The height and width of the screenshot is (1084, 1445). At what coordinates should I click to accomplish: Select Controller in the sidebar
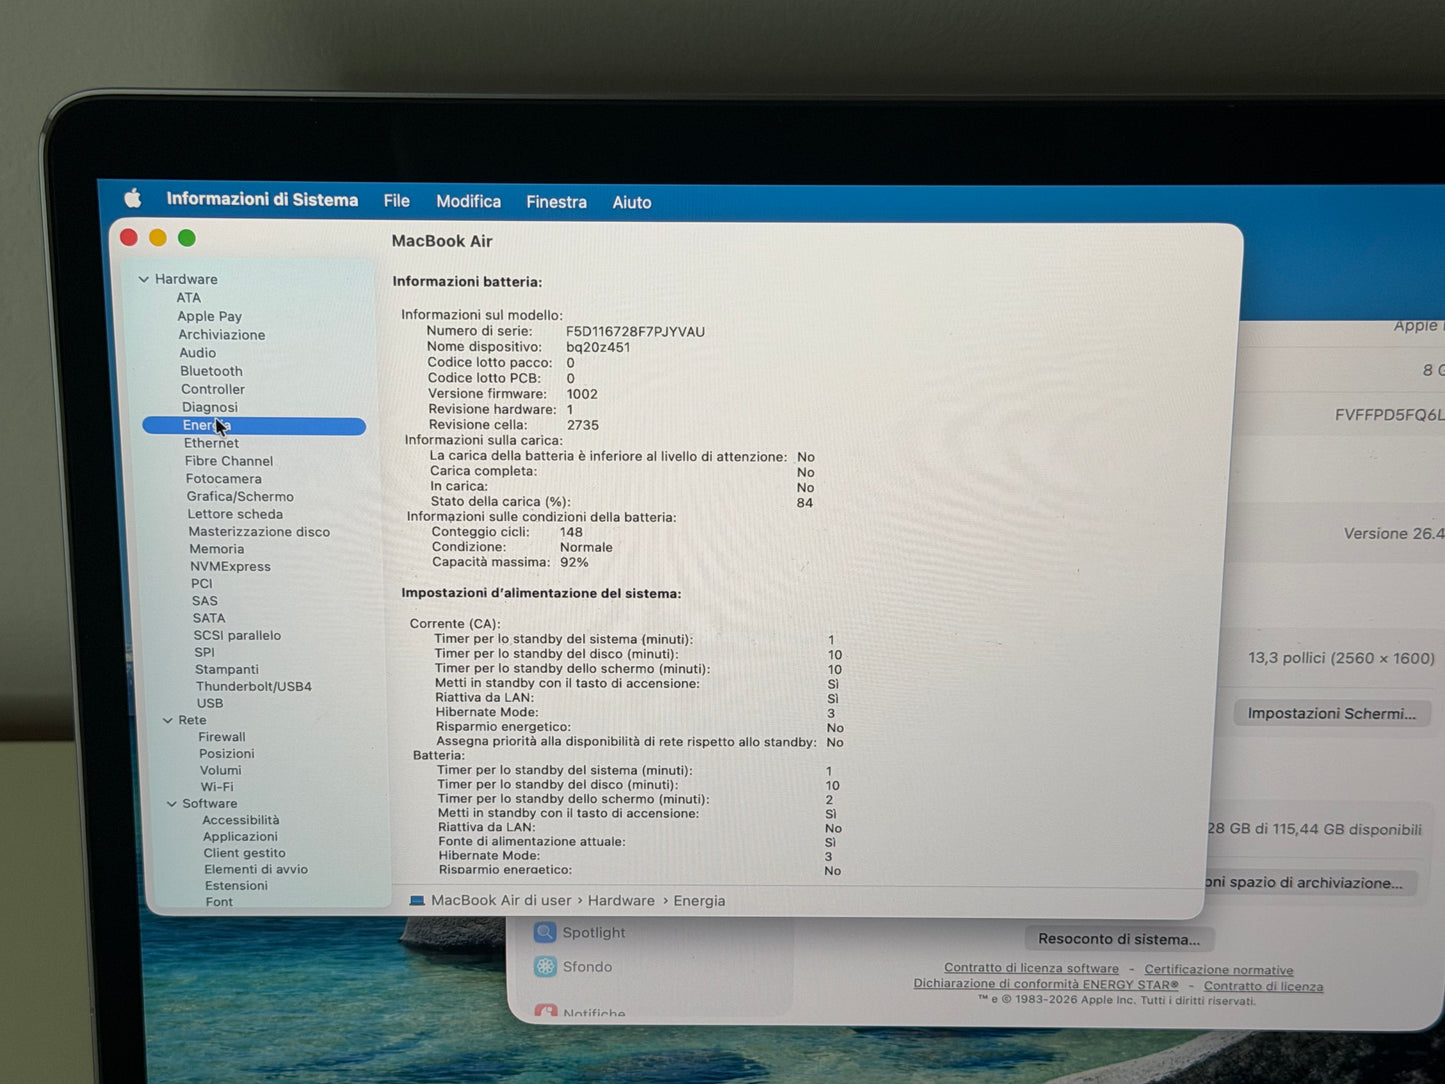[x=213, y=389]
